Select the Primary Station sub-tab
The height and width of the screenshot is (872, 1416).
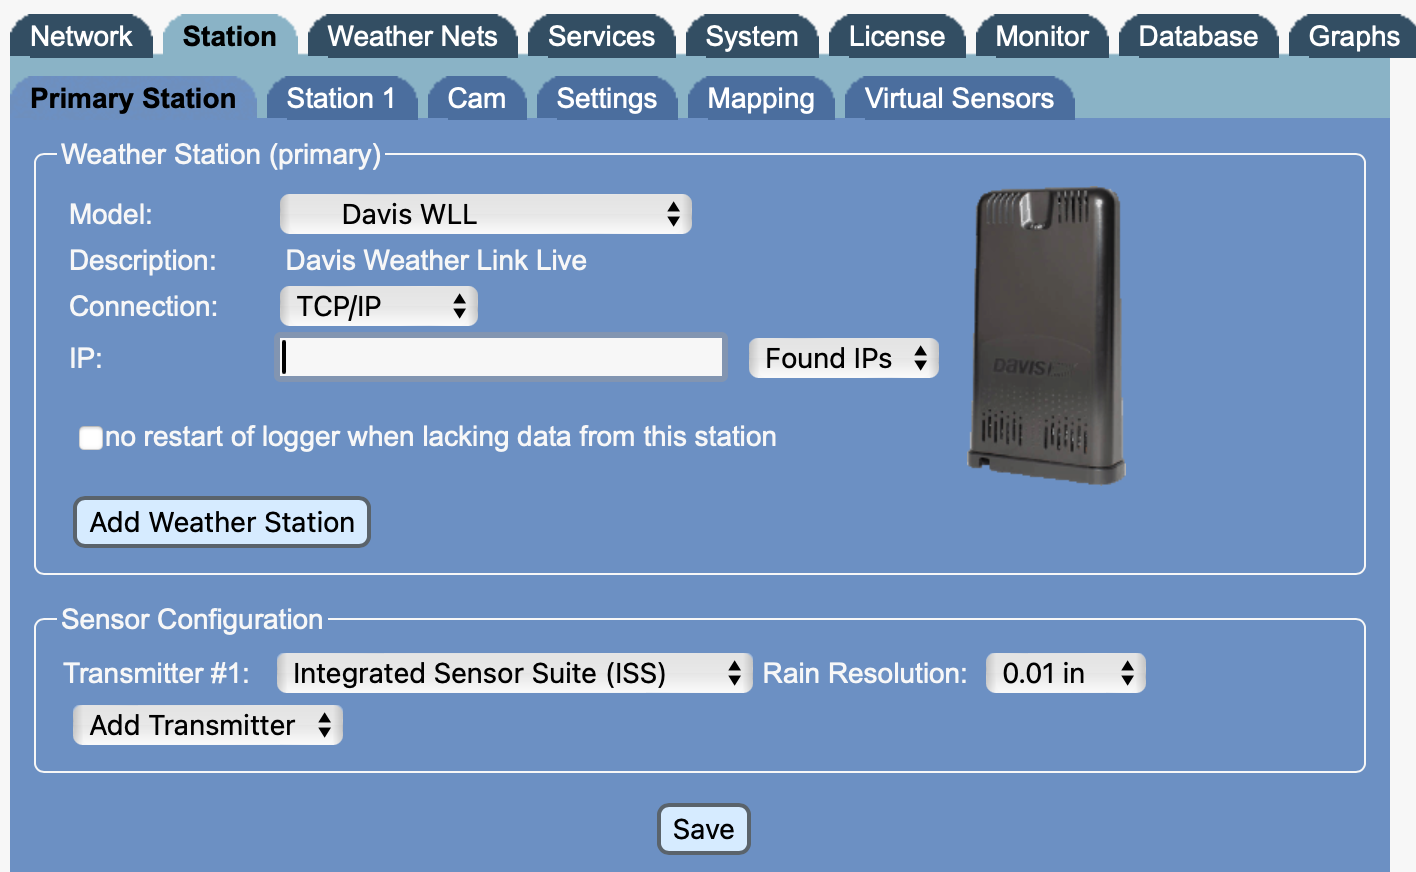[x=133, y=98]
